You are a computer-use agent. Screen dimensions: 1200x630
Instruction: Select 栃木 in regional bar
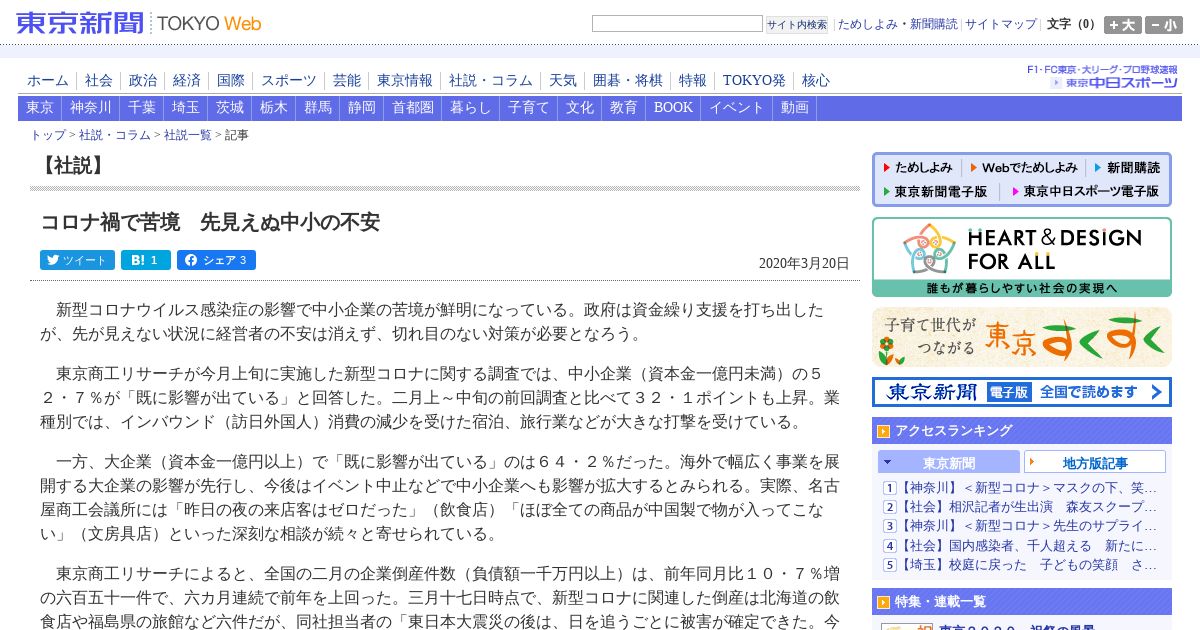click(x=274, y=108)
